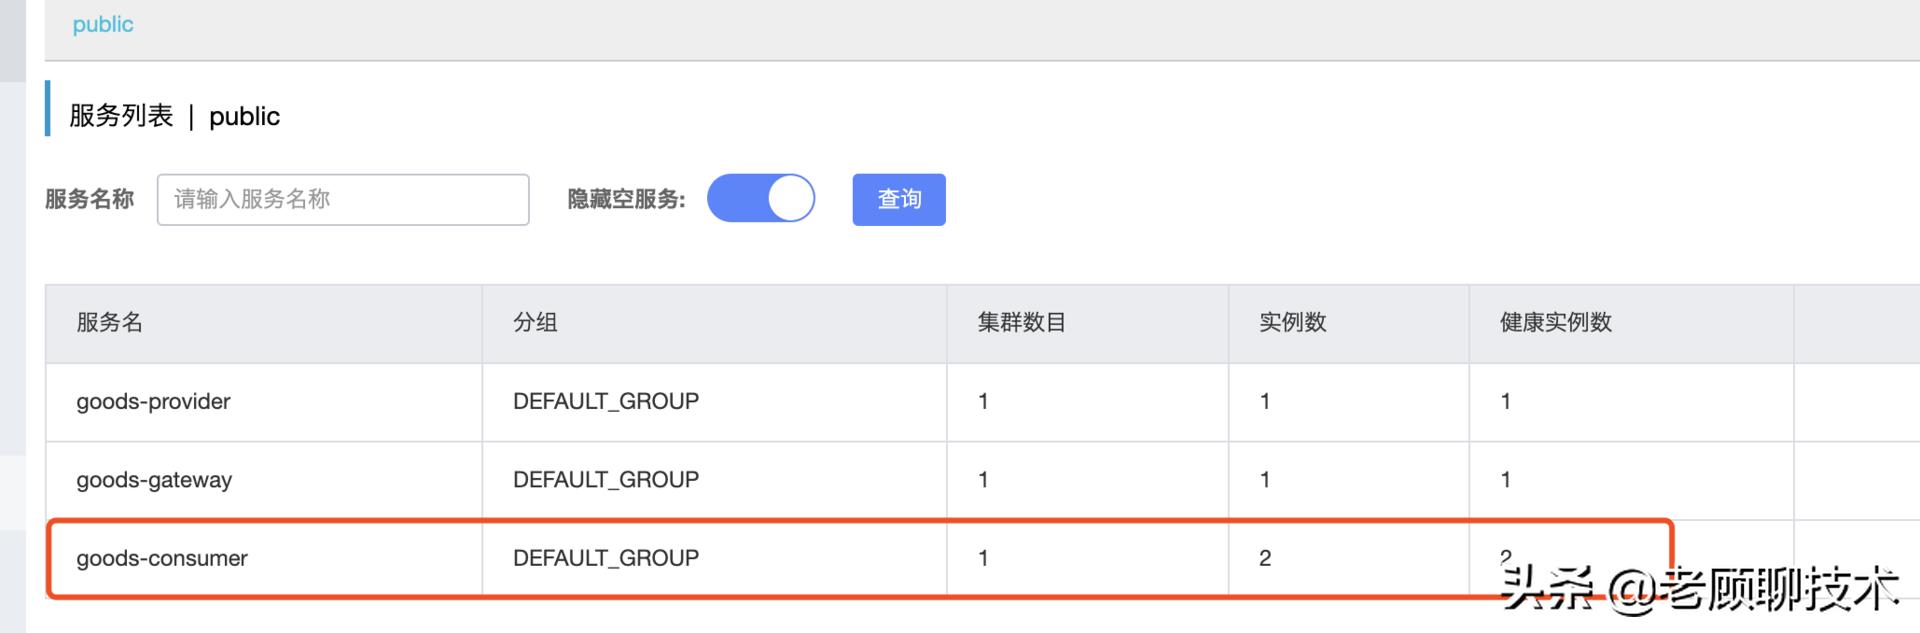This screenshot has height=633, width=1920.
Task: Click DEFAULT_GROUP in the goods-consumer row
Action: click(605, 558)
